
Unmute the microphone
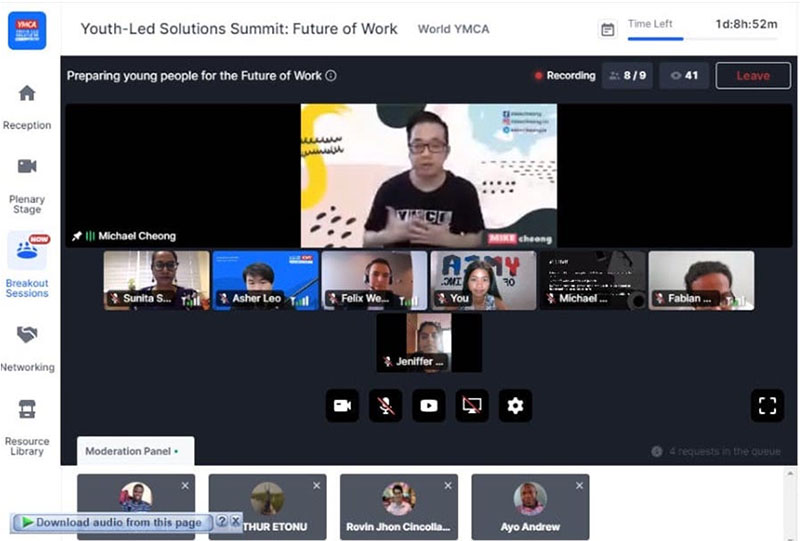(386, 406)
